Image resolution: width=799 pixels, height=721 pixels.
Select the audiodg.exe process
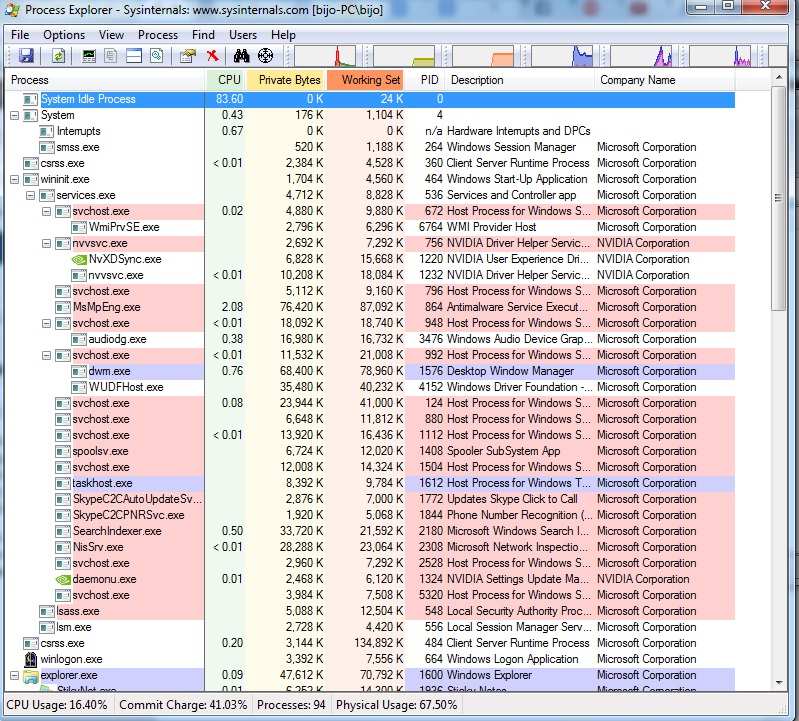(x=370, y=339)
